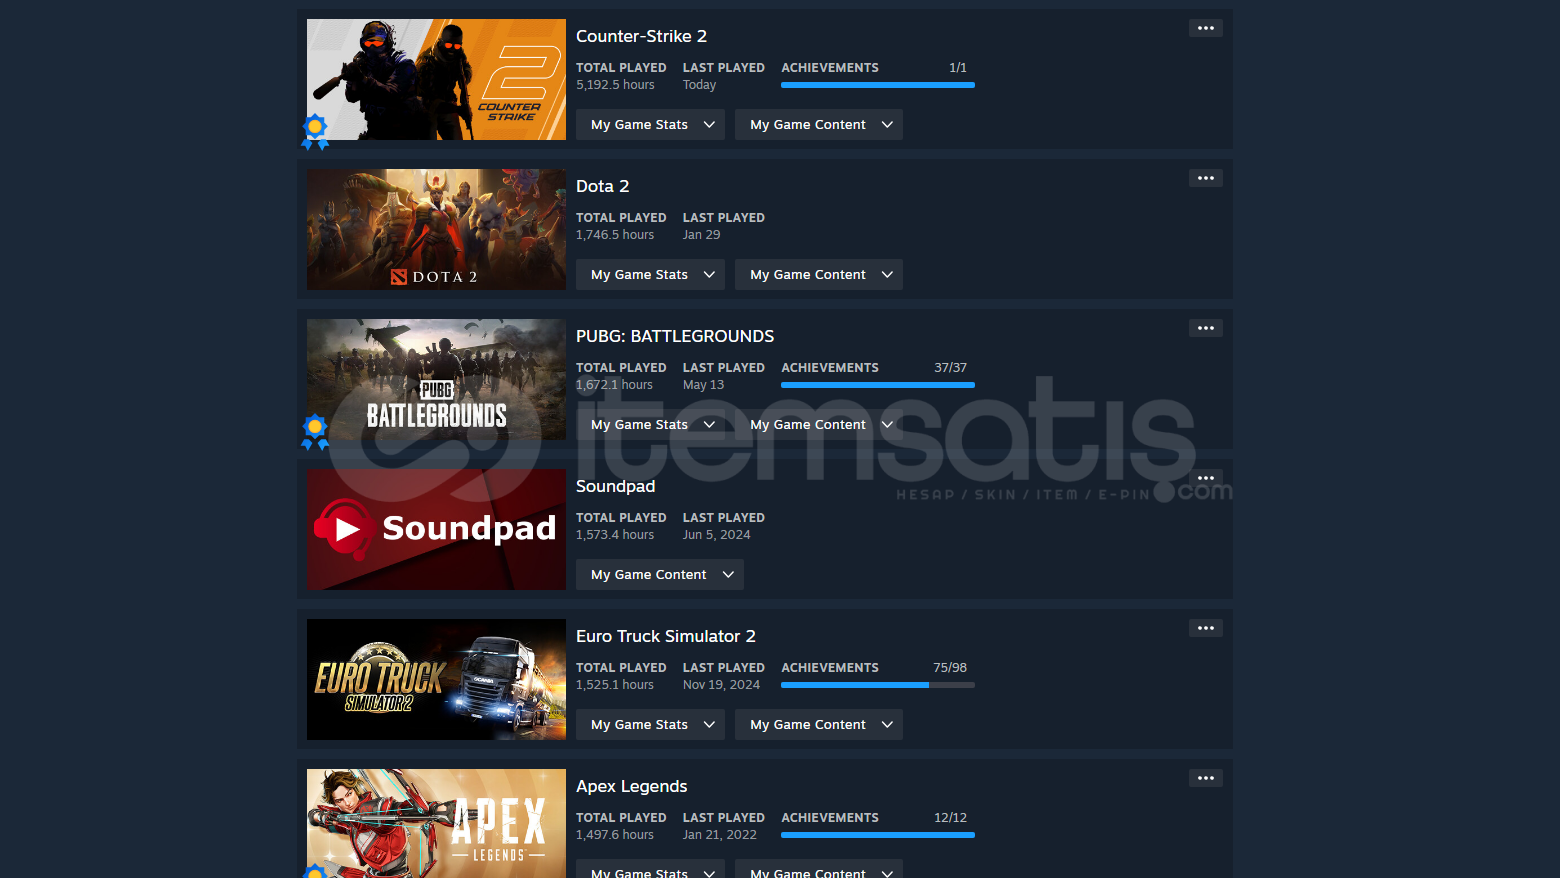
Task: Open the three-dot menu for Counter-Strike 2
Action: coord(1205,28)
